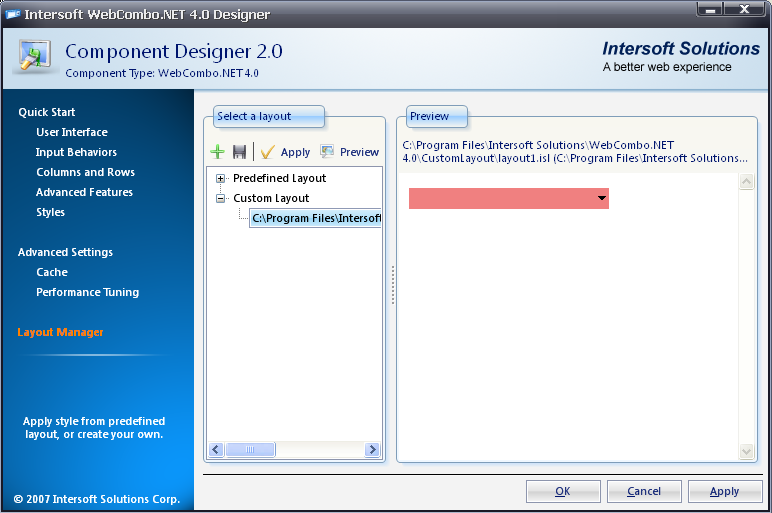Image resolution: width=772 pixels, height=513 pixels.
Task: Collapse the Custom Layout tree node
Action: click(x=220, y=198)
